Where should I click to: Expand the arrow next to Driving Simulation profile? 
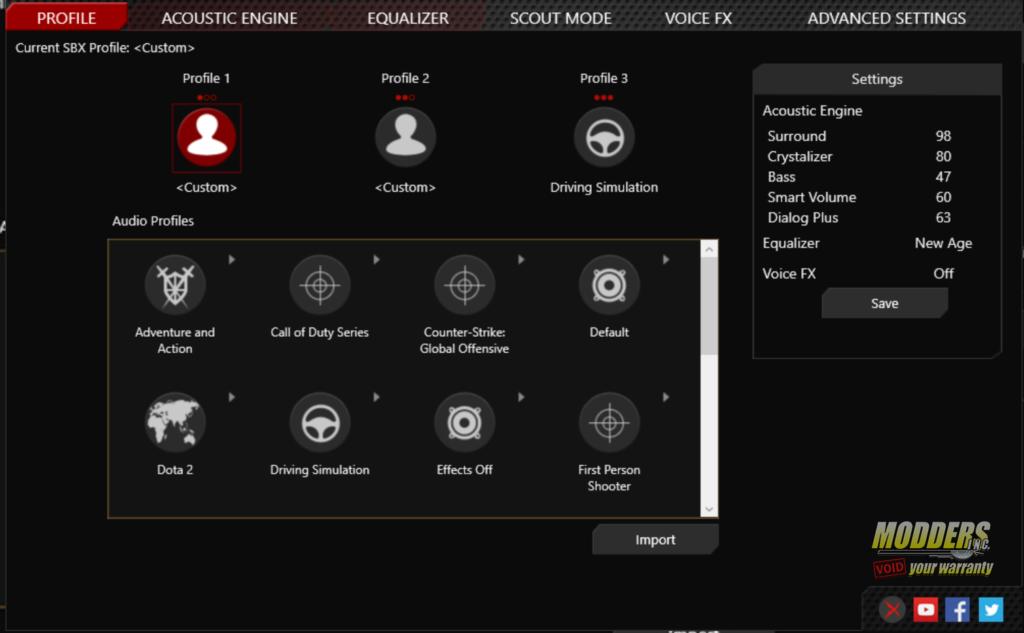[377, 397]
